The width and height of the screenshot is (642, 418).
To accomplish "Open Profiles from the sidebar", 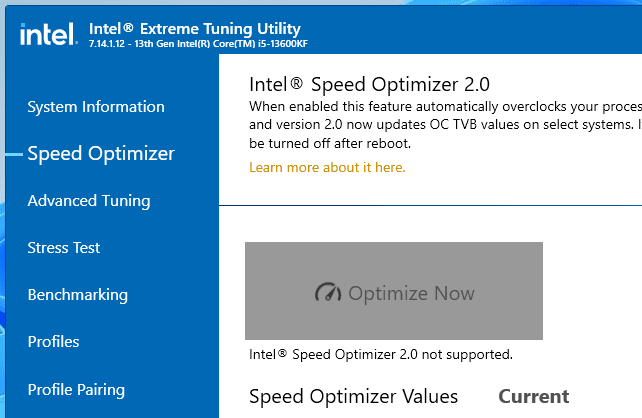I will click(x=53, y=341).
